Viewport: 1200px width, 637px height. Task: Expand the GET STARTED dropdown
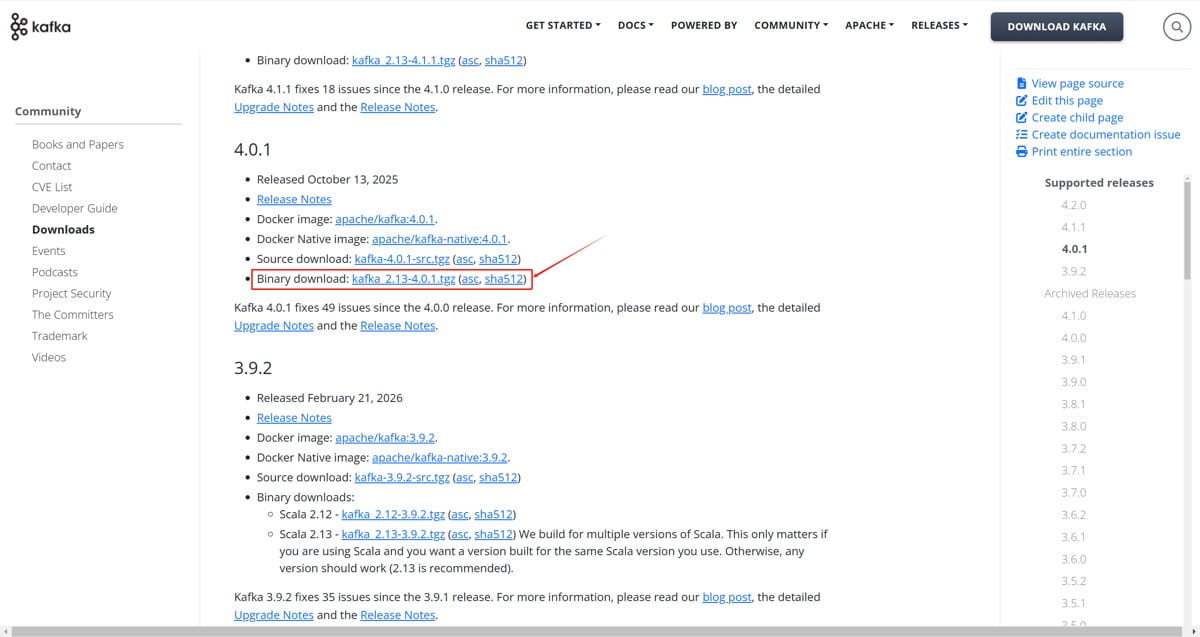563,25
